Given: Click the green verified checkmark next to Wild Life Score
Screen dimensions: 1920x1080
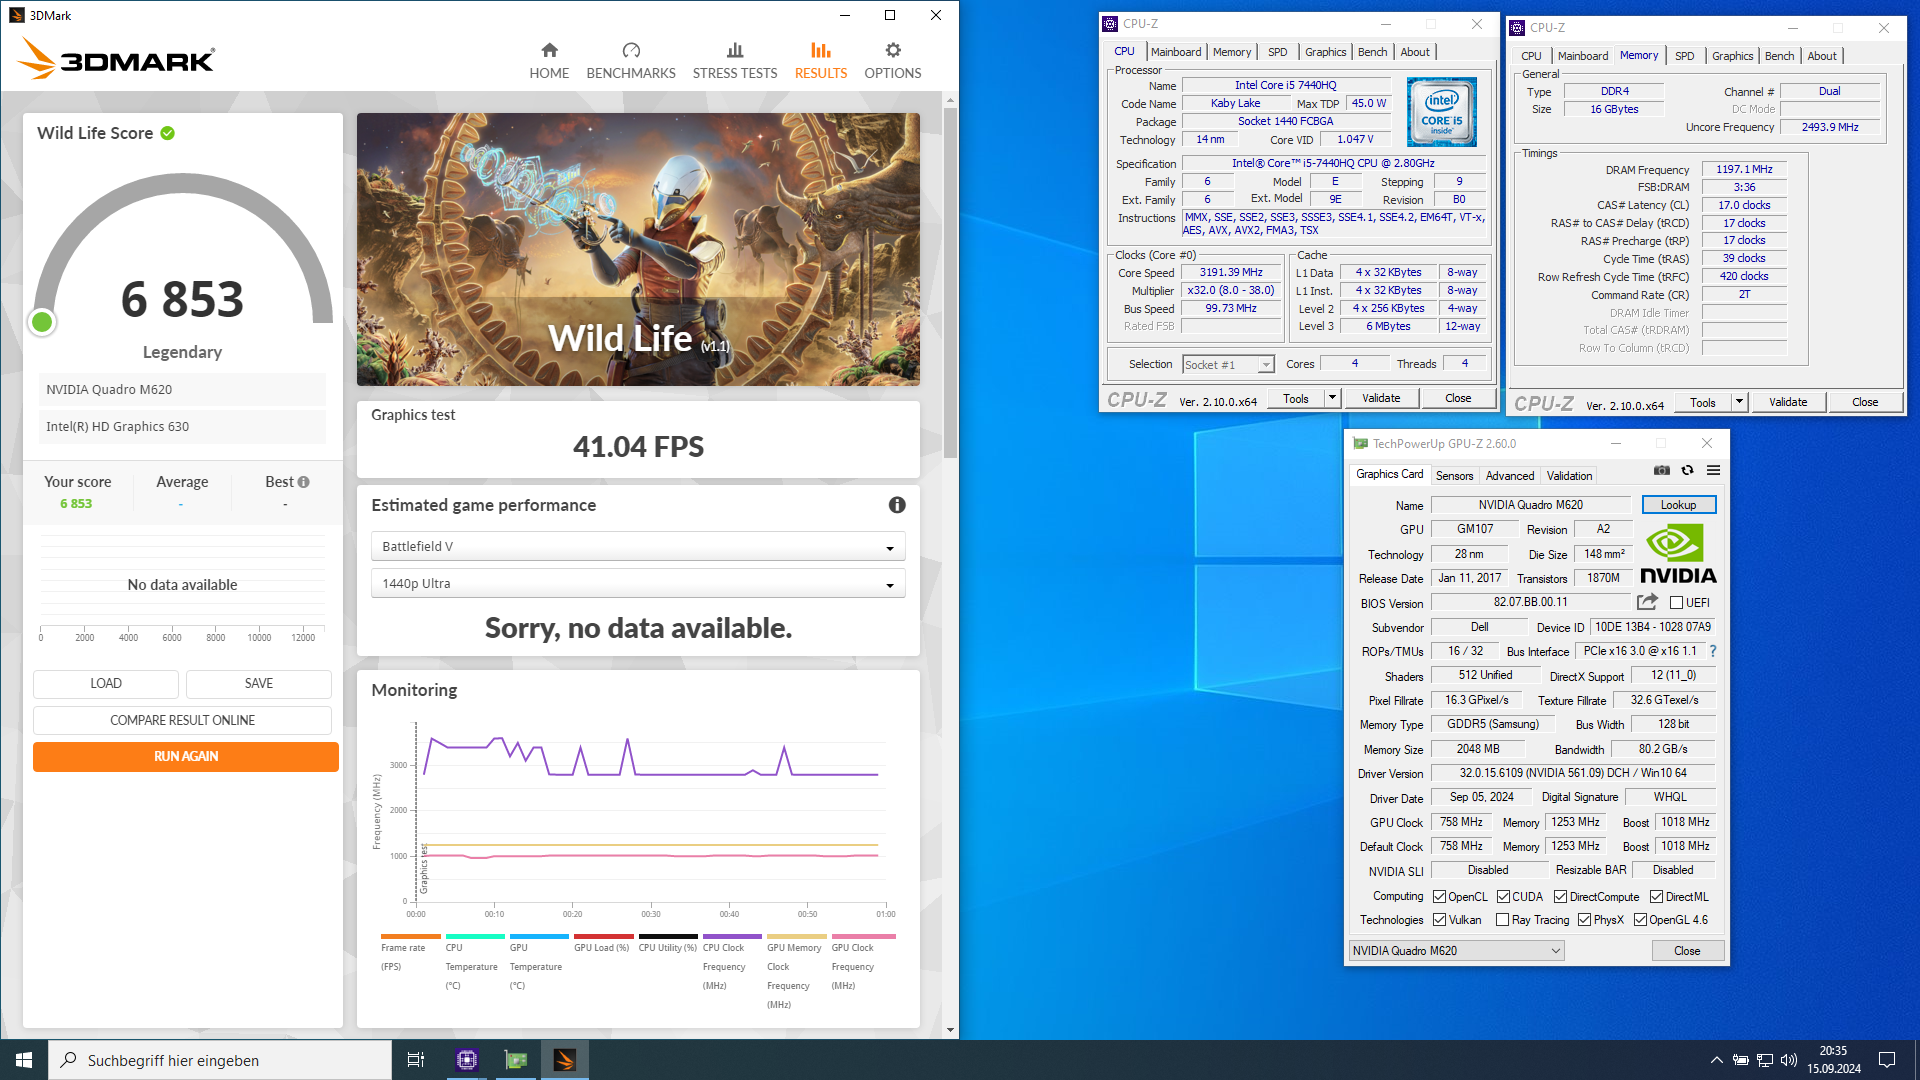Looking at the screenshot, I should coord(168,133).
